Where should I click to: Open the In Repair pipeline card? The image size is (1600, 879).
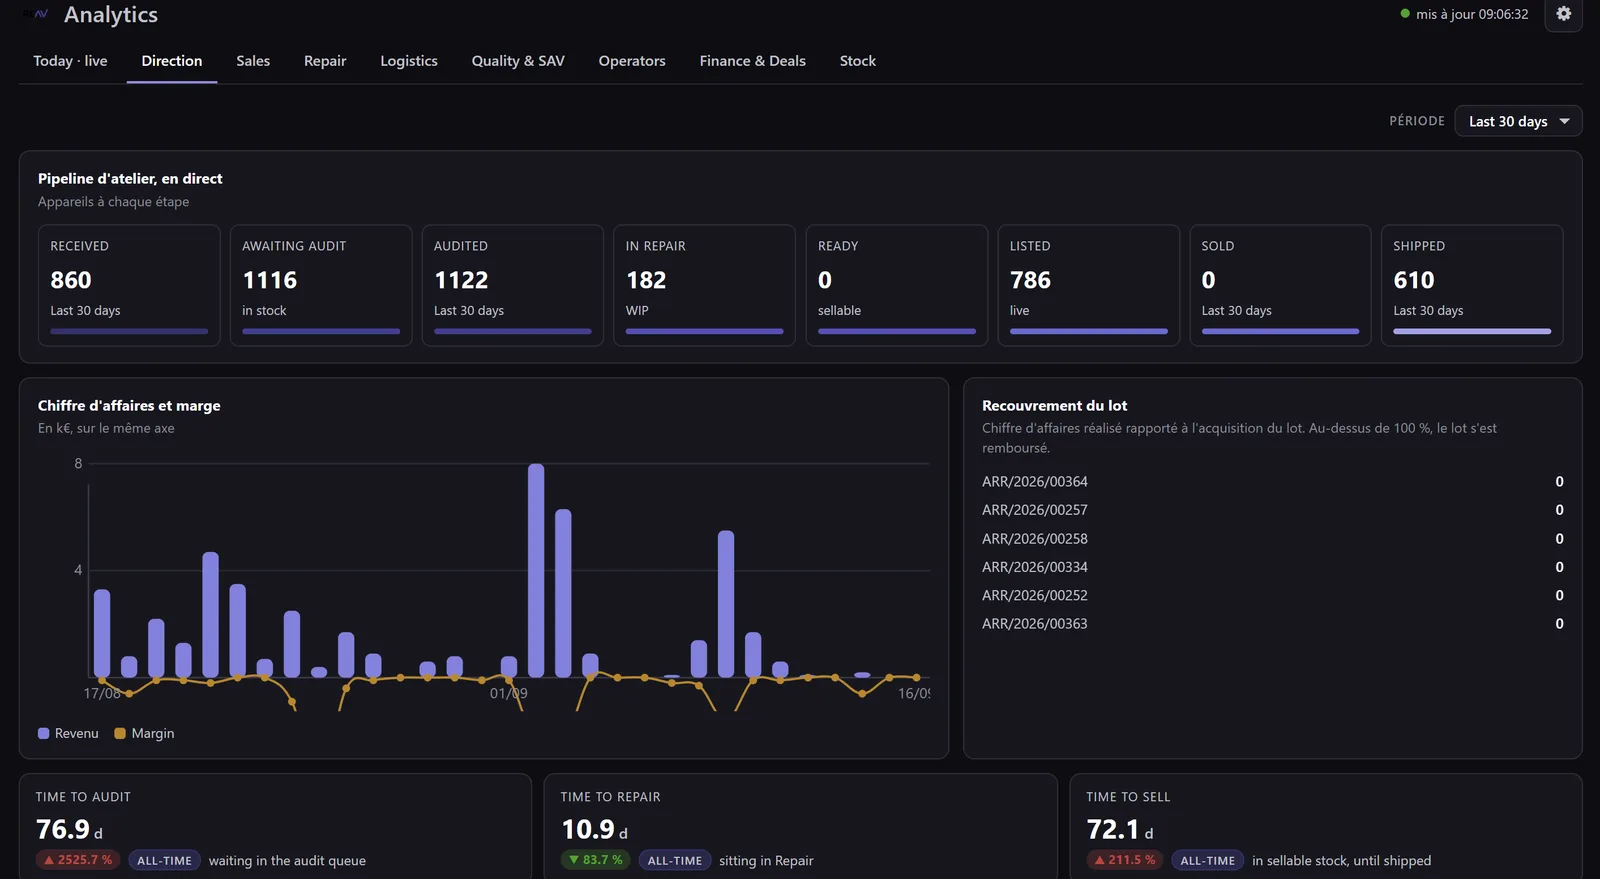coord(704,285)
